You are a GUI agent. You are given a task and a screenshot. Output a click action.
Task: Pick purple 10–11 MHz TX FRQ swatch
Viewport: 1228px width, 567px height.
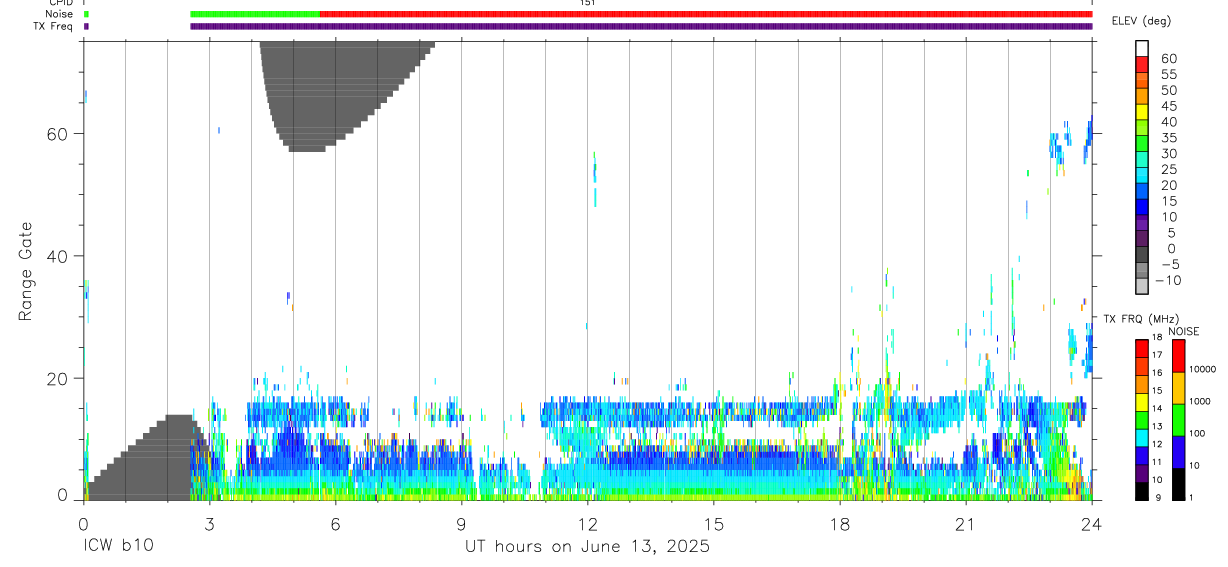[1142, 472]
